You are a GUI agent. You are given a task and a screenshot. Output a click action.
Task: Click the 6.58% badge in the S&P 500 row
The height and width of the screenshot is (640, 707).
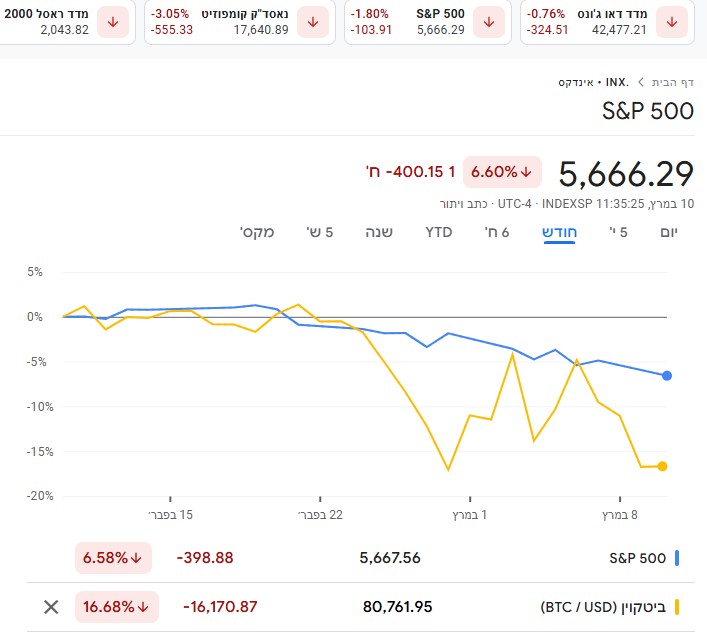pos(113,558)
